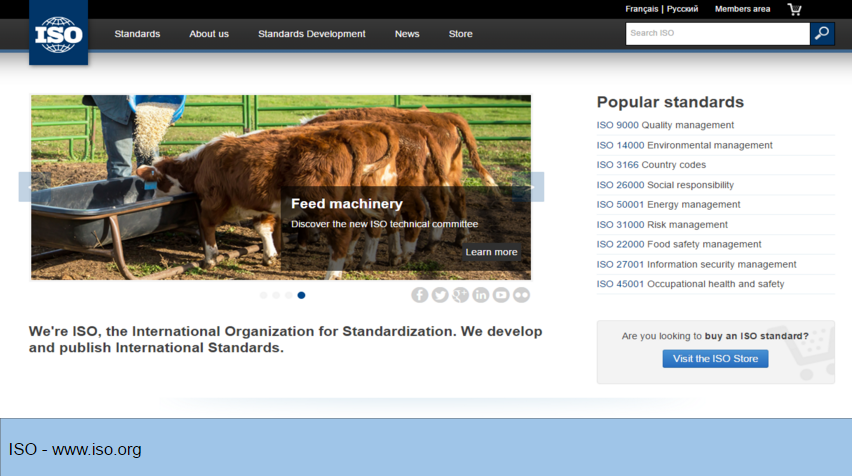Select the first carousel dot

264,295
